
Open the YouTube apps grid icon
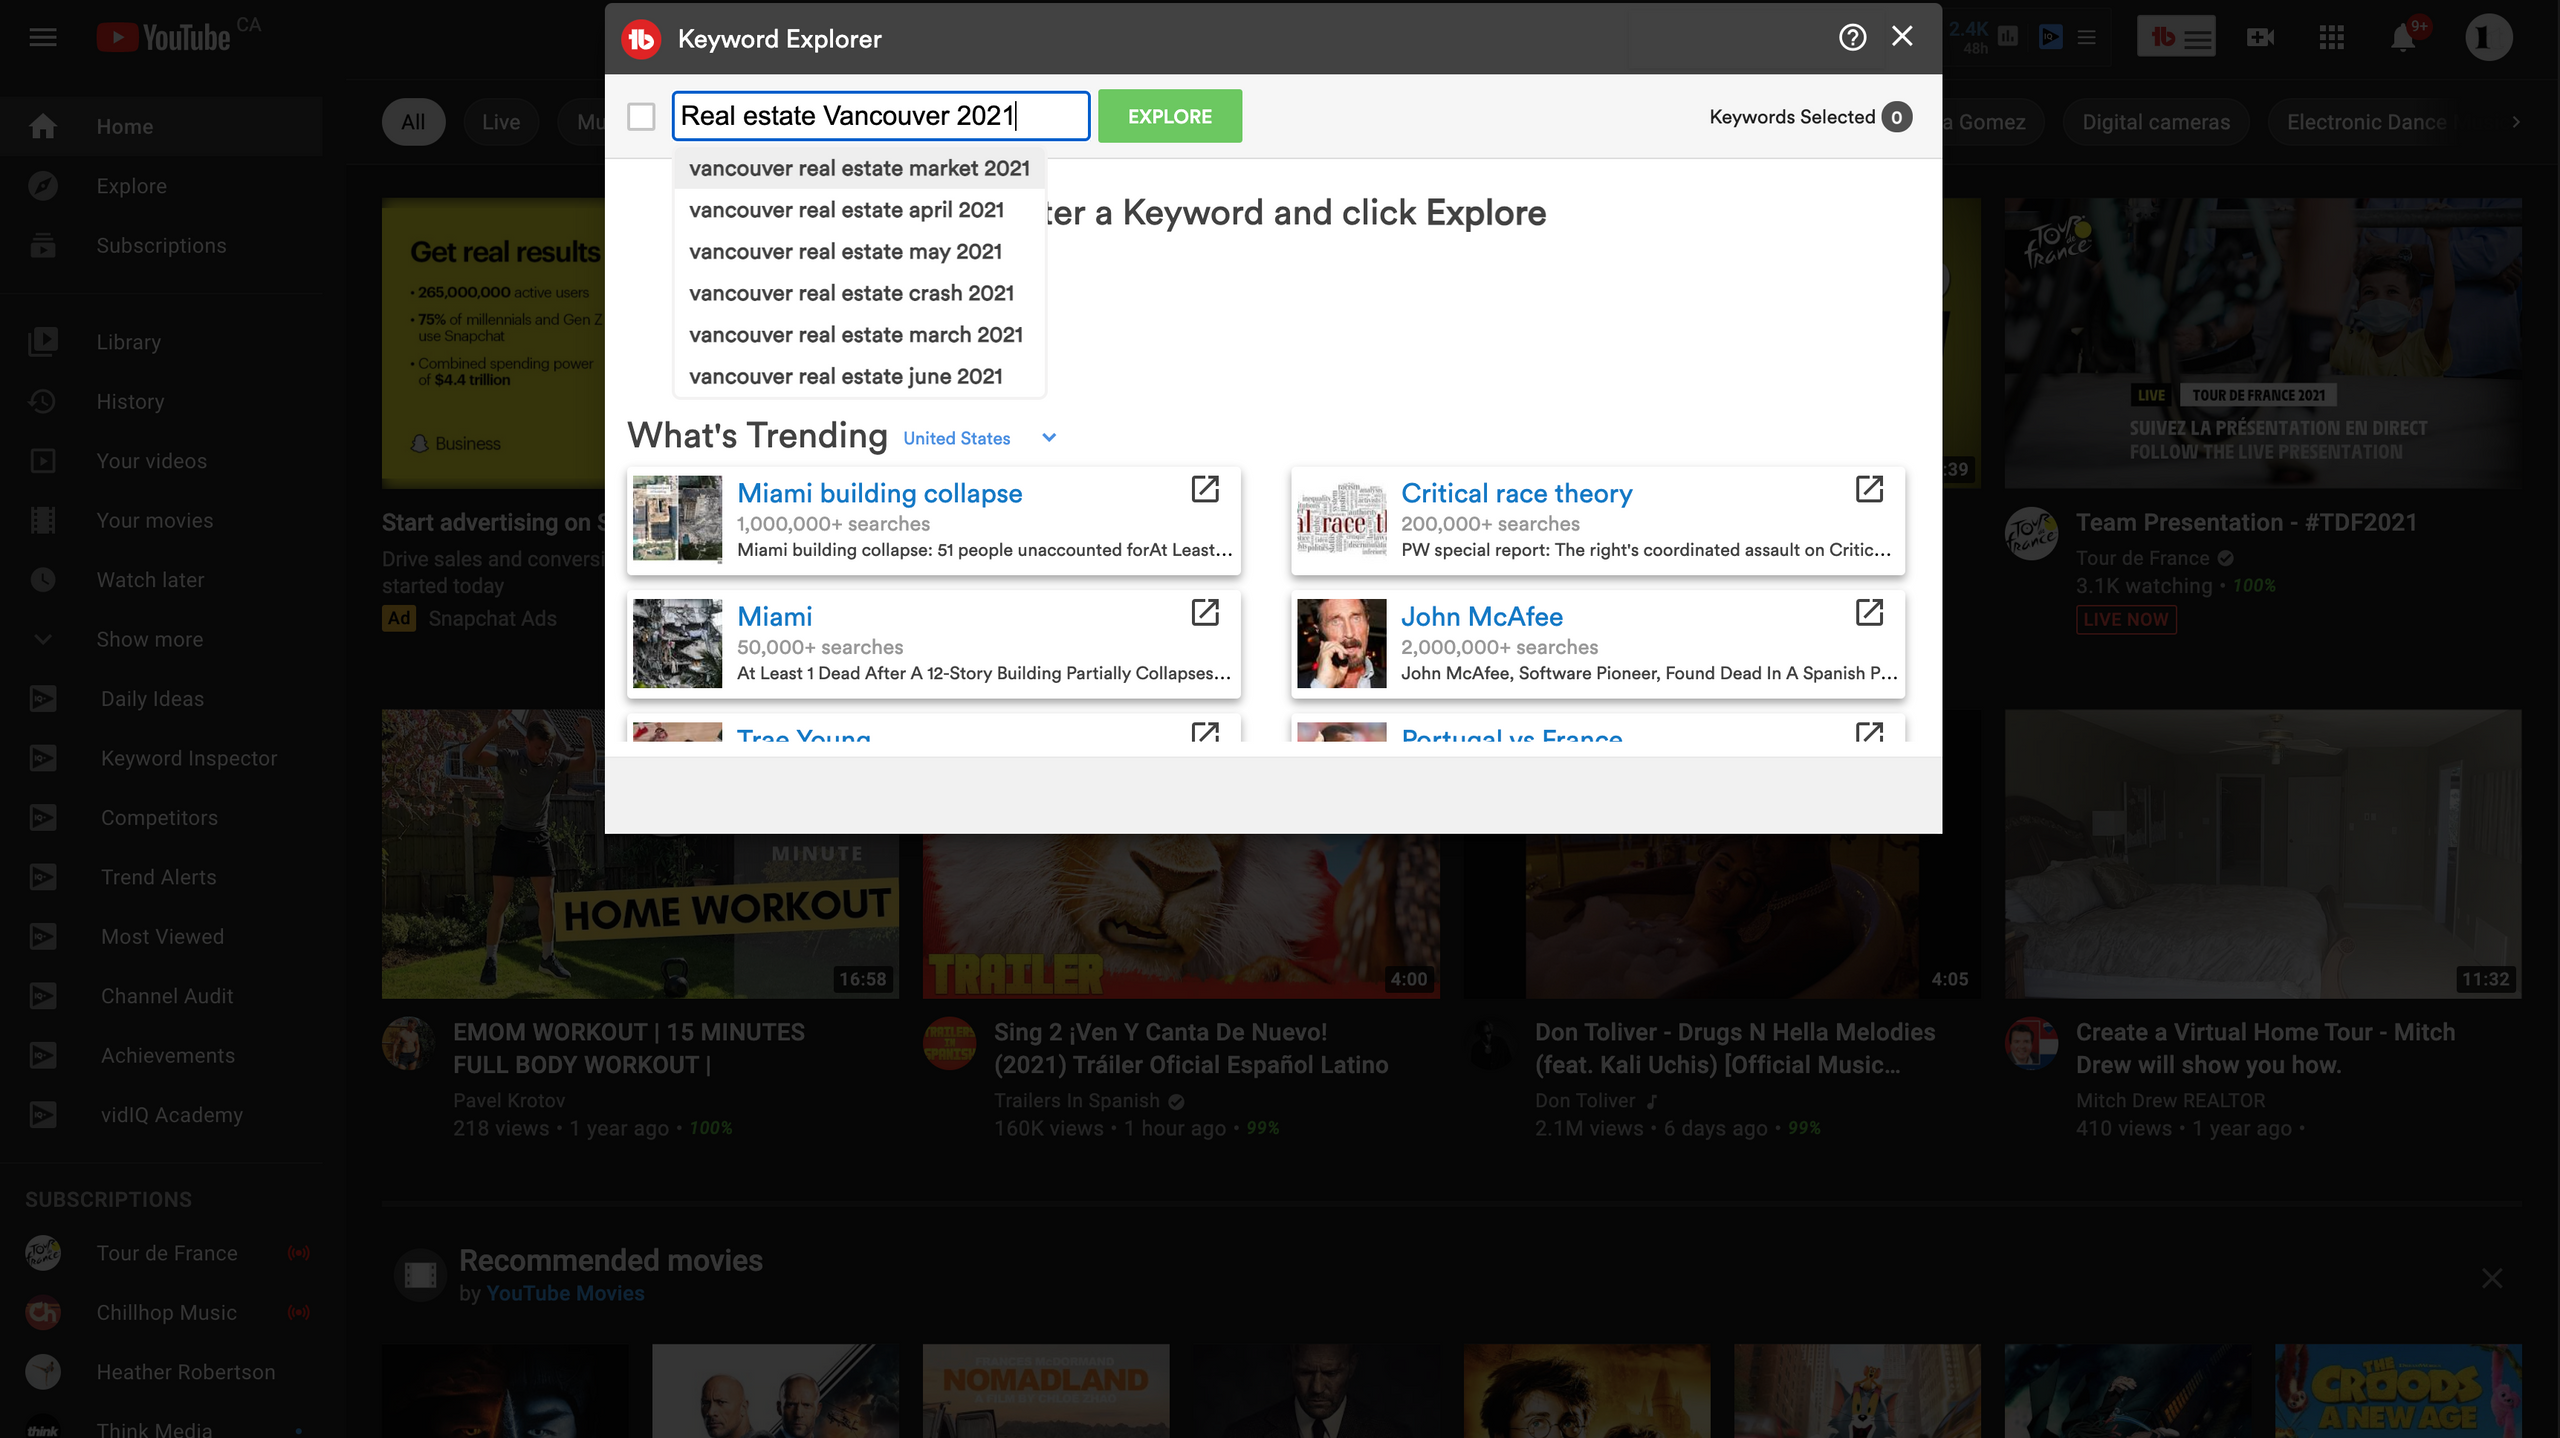pyautogui.click(x=2331, y=38)
